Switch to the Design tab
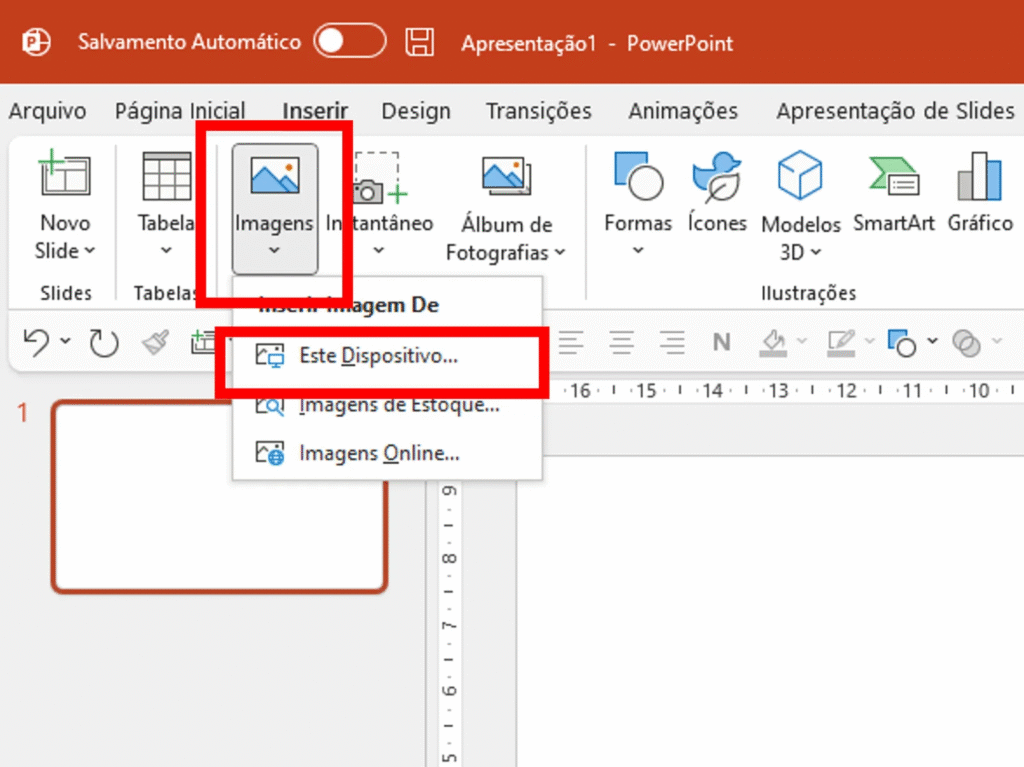The width and height of the screenshot is (1024, 767). [x=416, y=111]
